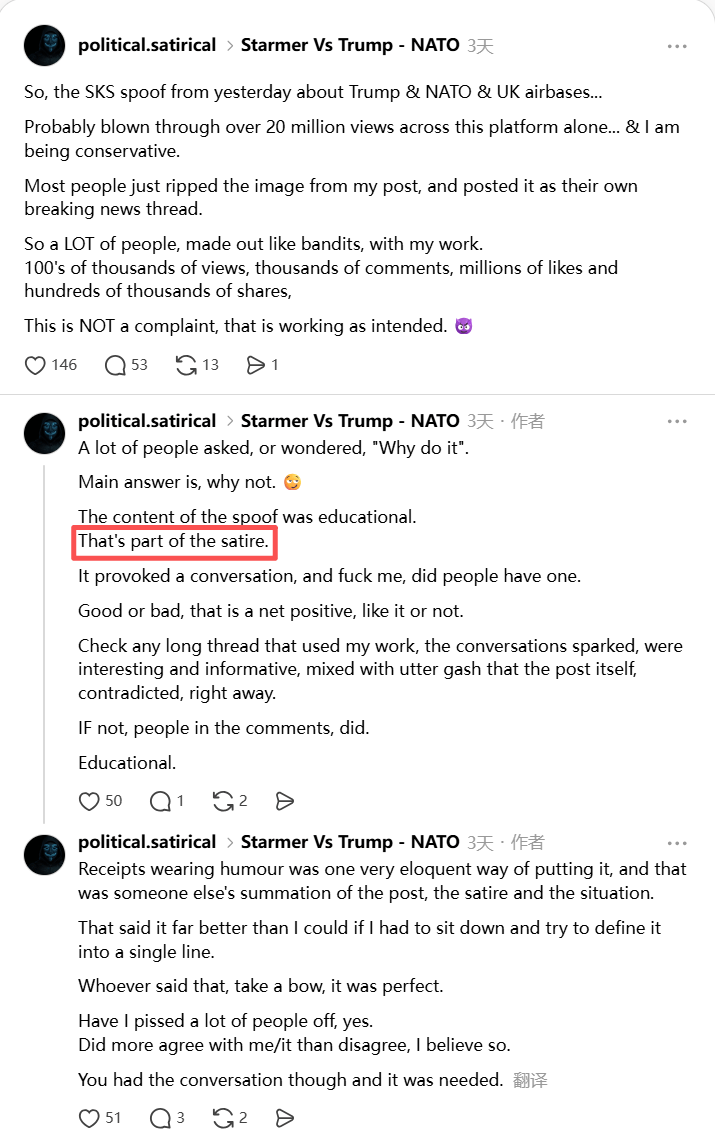
Task: Open comments on the third post
Action: point(160,1117)
